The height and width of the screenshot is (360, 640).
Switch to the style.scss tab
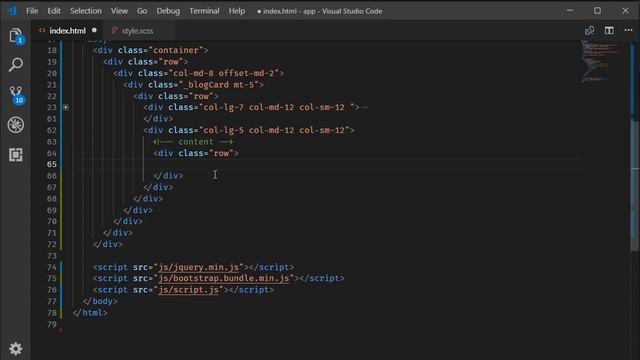137,31
